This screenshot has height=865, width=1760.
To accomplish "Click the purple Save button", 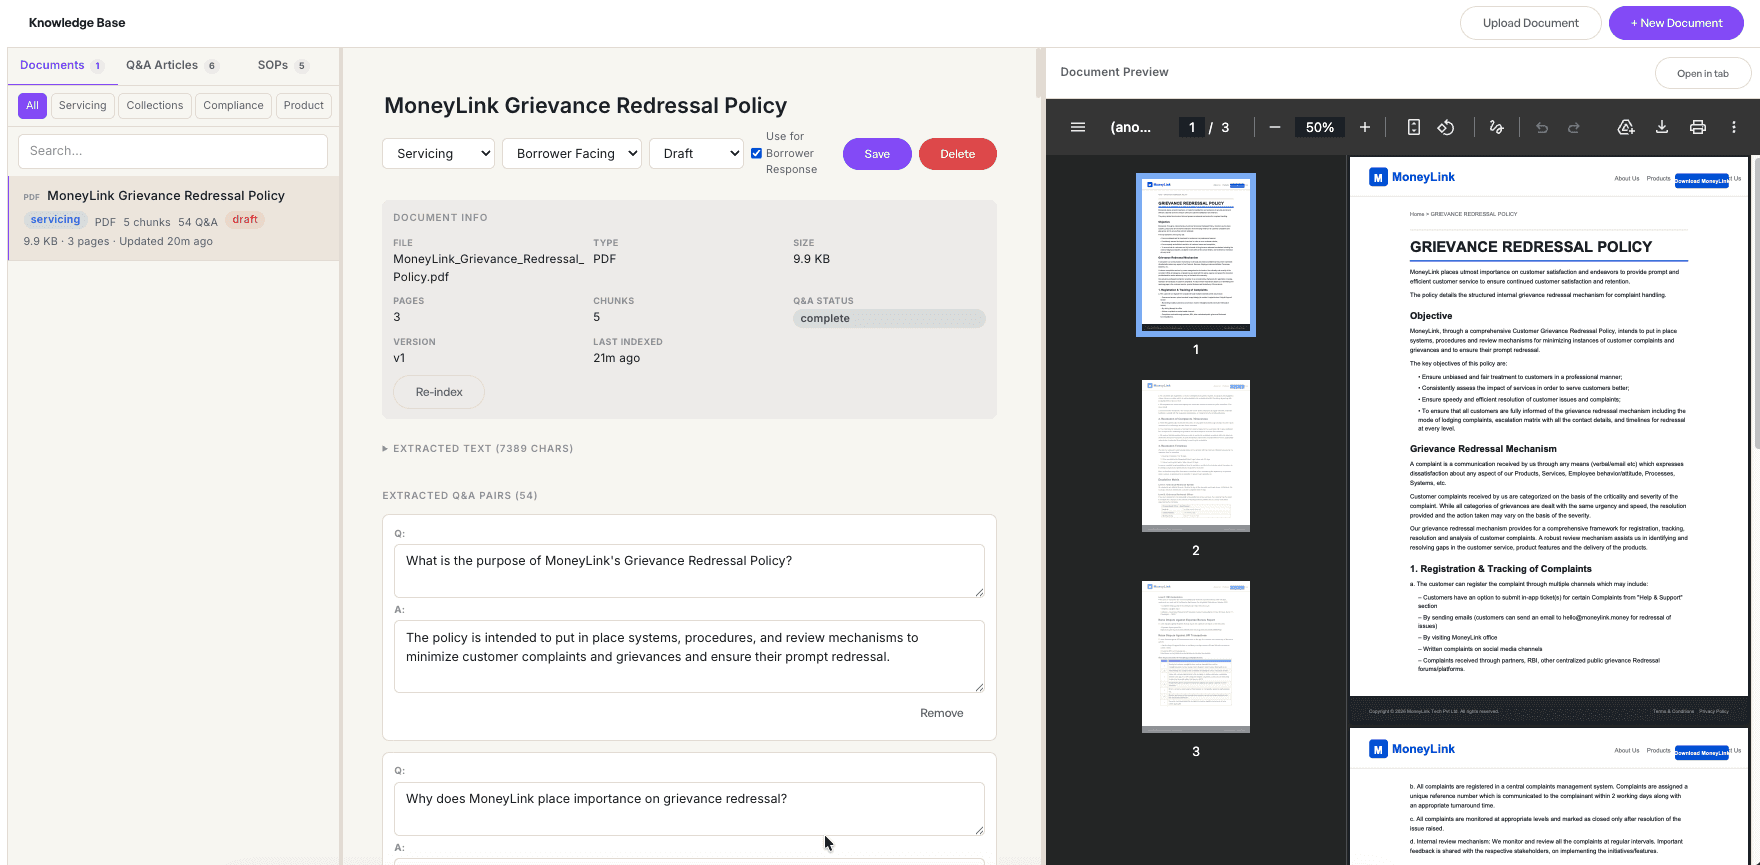I will 877,154.
